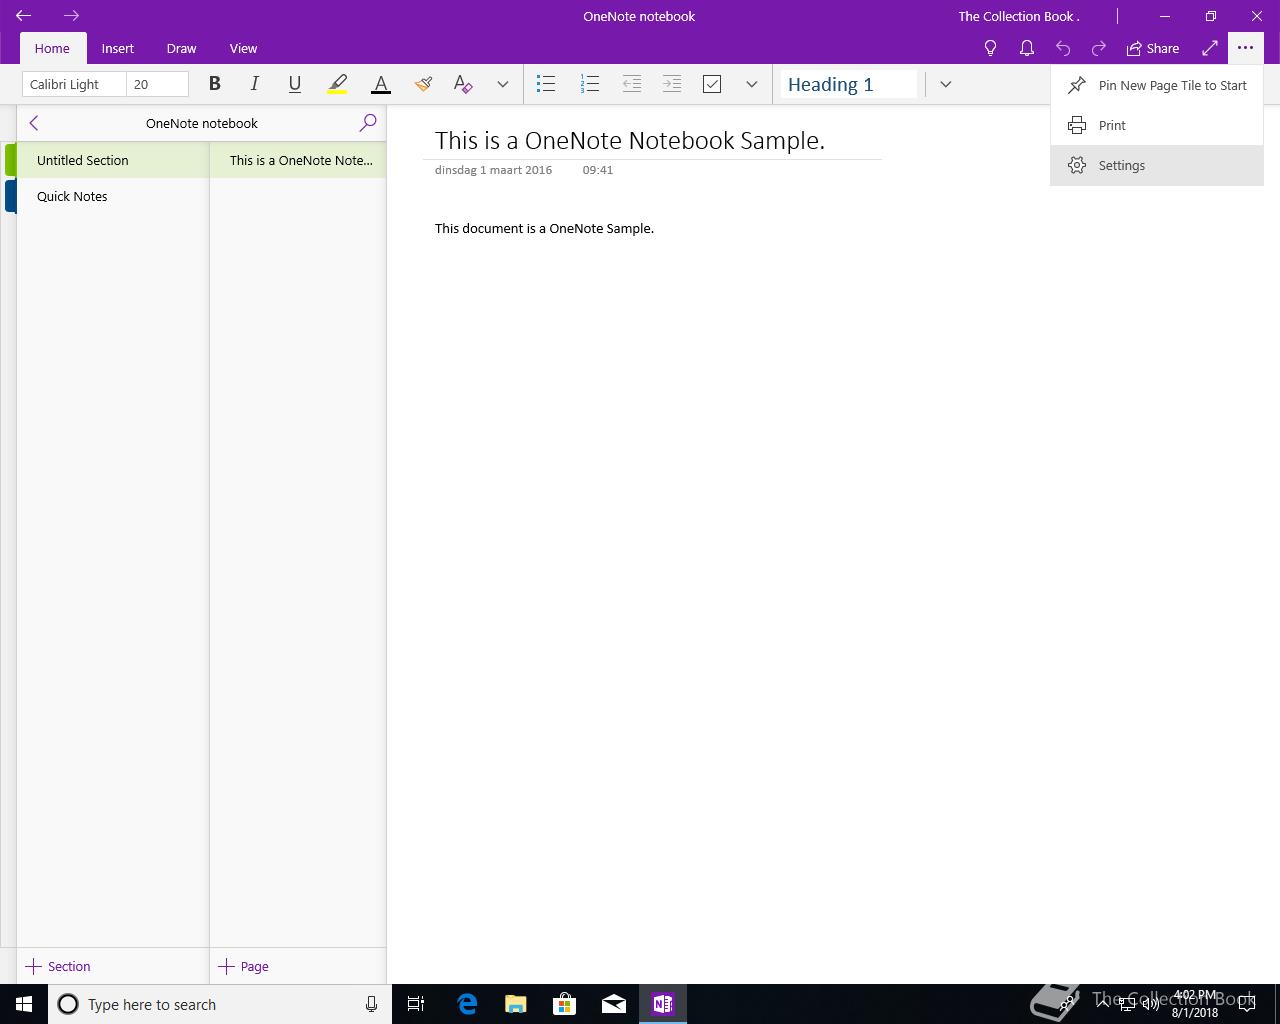1280x1024 pixels.
Task: Click the page title text
Action: [x=630, y=140]
